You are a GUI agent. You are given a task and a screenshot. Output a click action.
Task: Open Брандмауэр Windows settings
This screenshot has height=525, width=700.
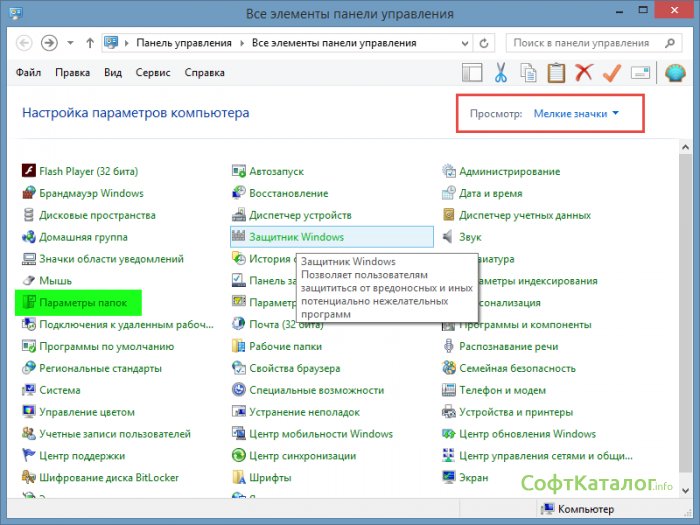coord(91,193)
